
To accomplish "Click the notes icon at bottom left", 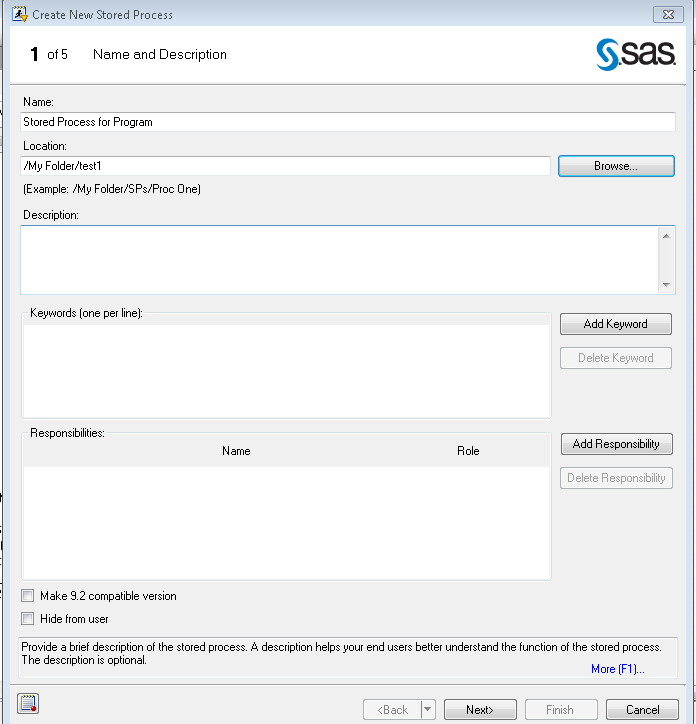I will click(x=28, y=703).
